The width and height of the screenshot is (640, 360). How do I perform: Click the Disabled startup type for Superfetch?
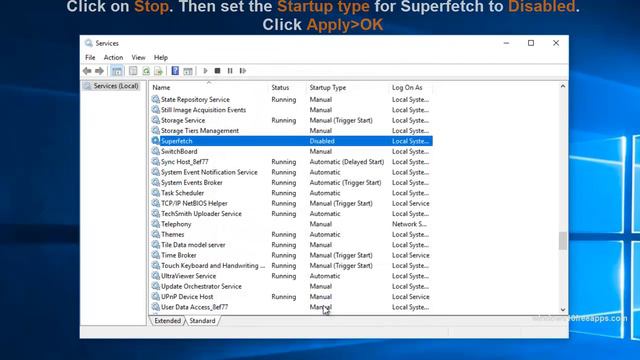(322, 141)
